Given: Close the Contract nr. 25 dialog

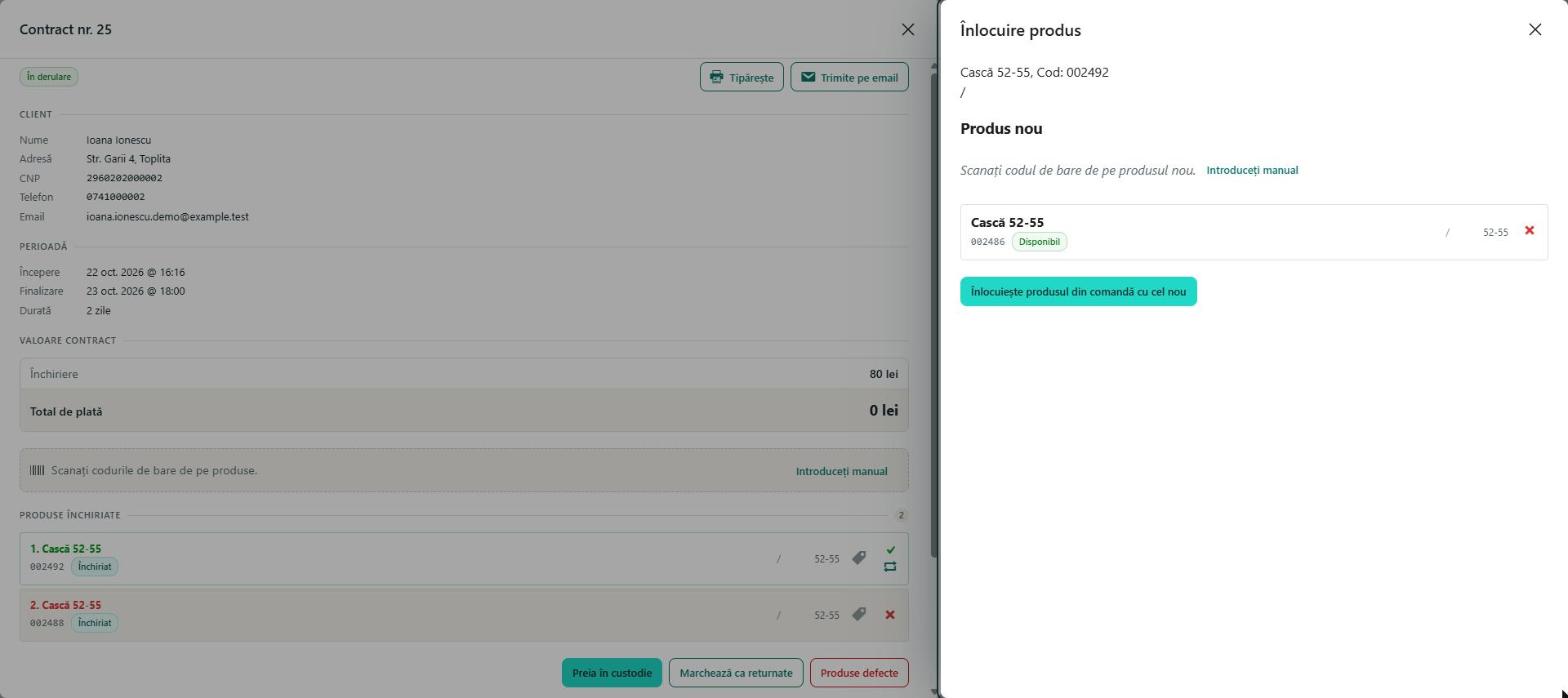Looking at the screenshot, I should coord(908,30).
